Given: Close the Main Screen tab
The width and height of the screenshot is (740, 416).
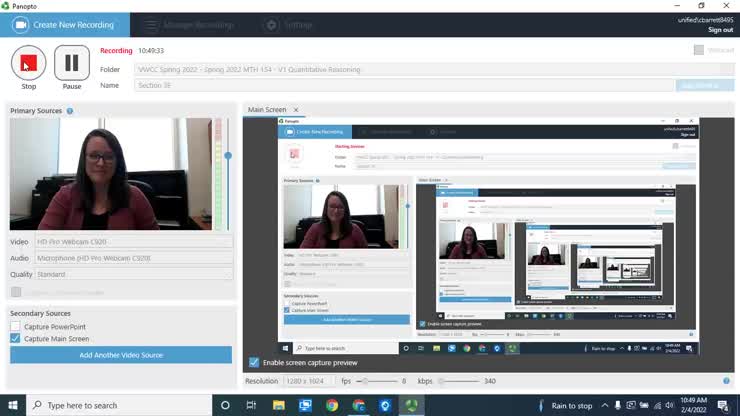Looking at the screenshot, I should 296,110.
